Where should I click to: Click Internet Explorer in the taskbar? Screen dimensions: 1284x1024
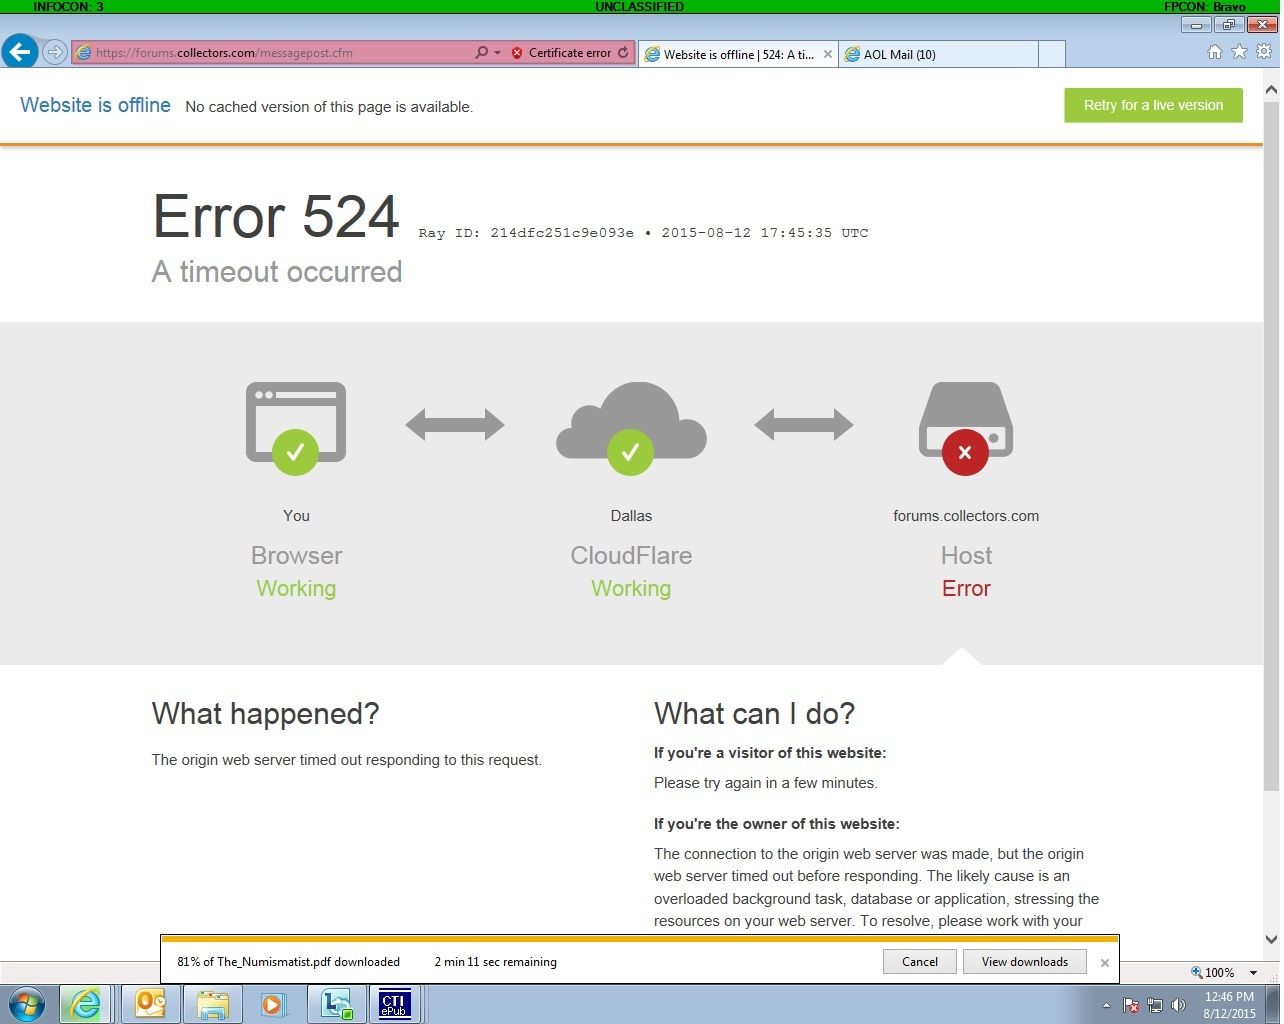click(85, 1004)
